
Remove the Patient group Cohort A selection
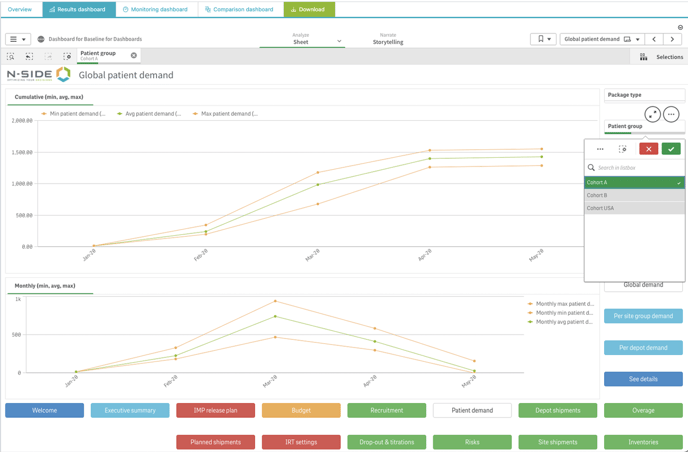coord(134,56)
